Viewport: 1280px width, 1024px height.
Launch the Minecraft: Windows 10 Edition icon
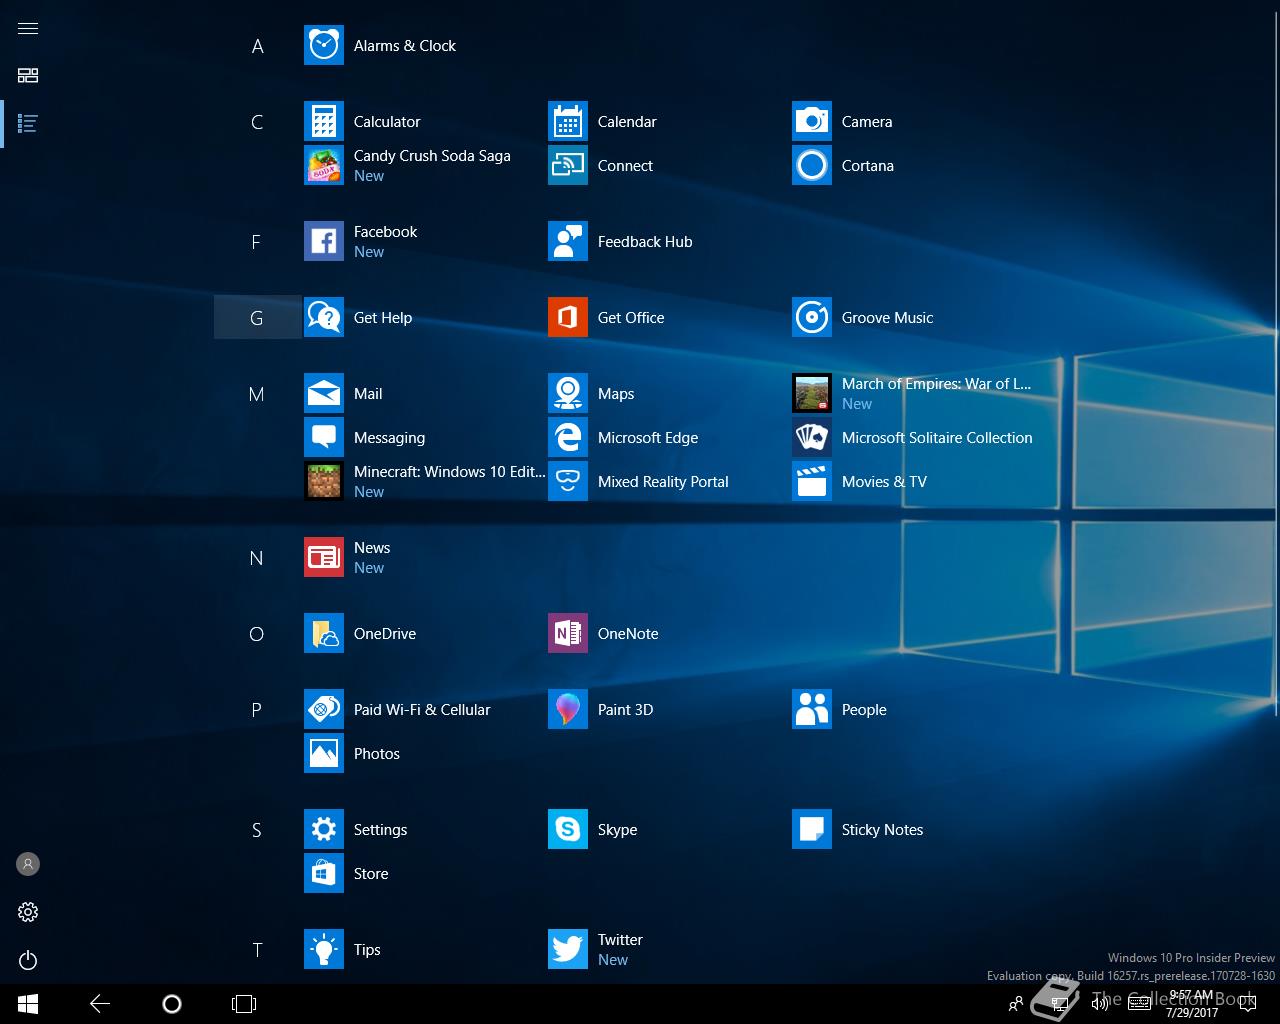[x=324, y=482]
